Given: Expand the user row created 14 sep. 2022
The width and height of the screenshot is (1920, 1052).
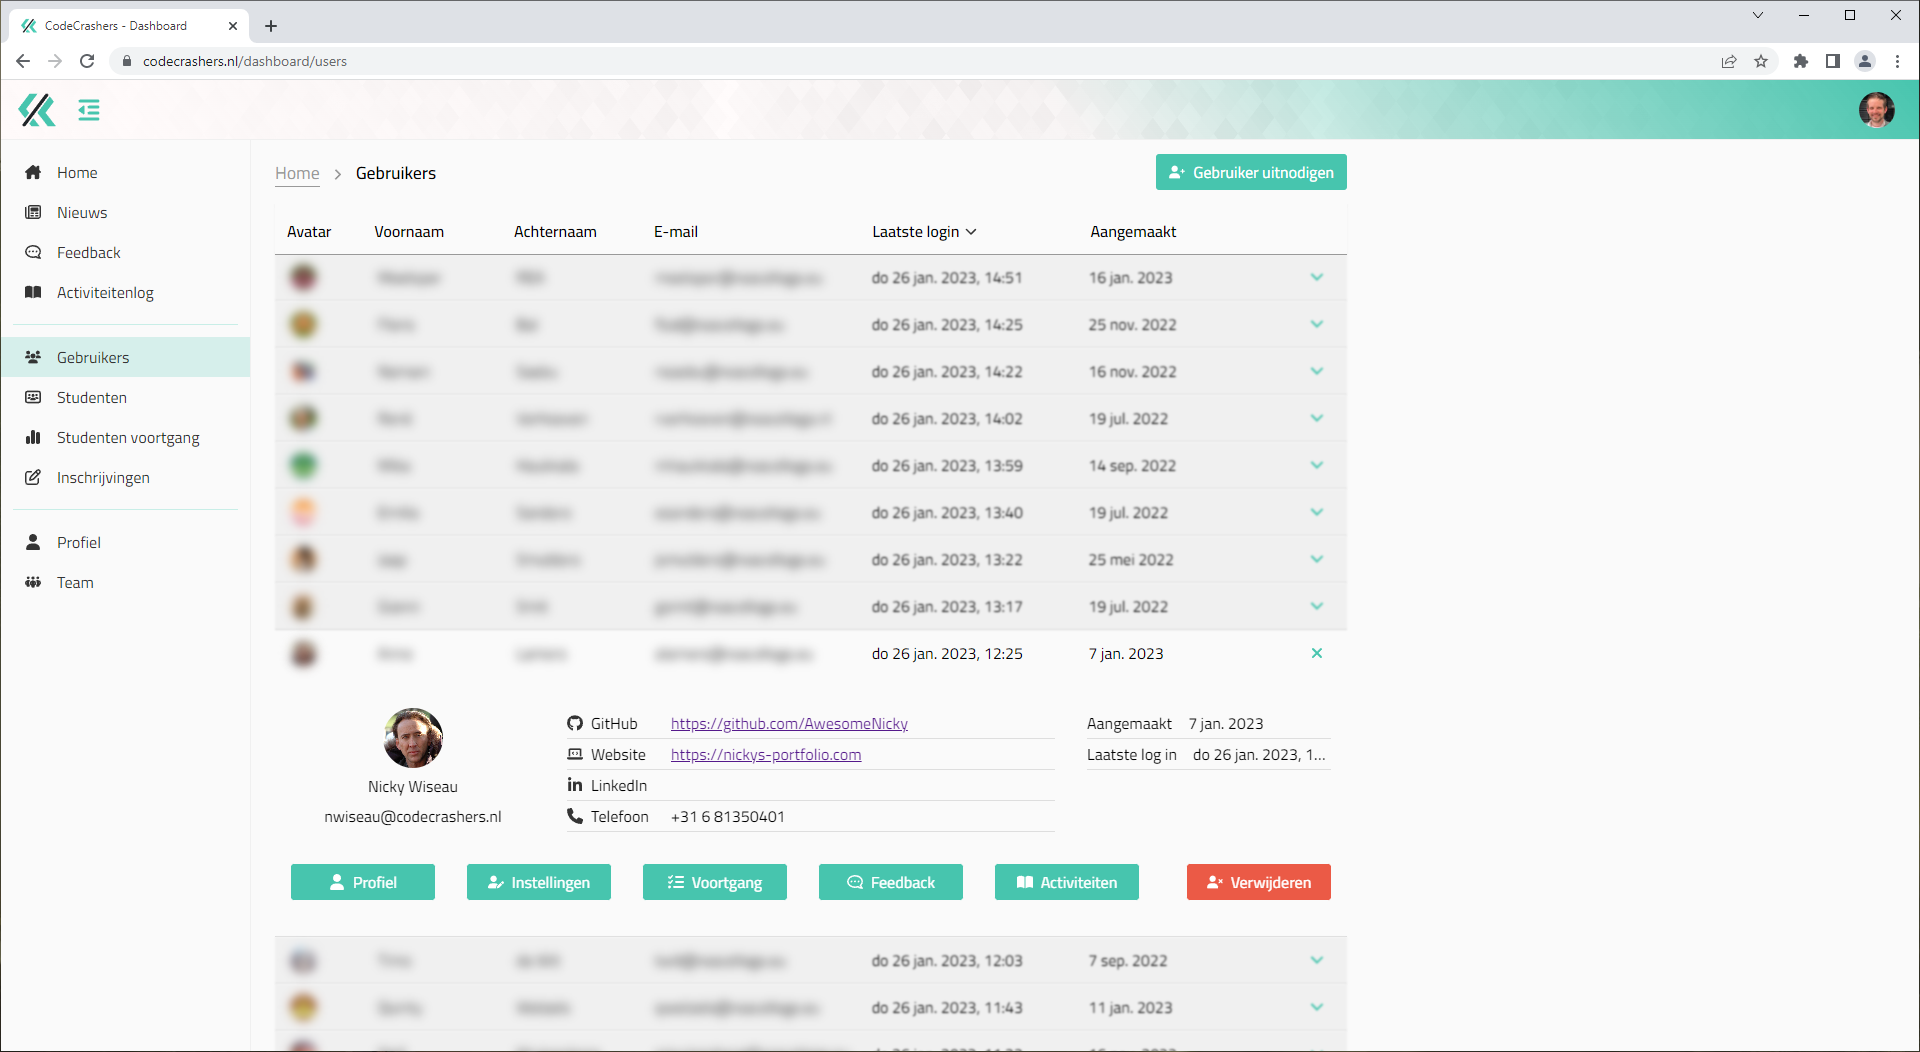Looking at the screenshot, I should click(x=1316, y=465).
